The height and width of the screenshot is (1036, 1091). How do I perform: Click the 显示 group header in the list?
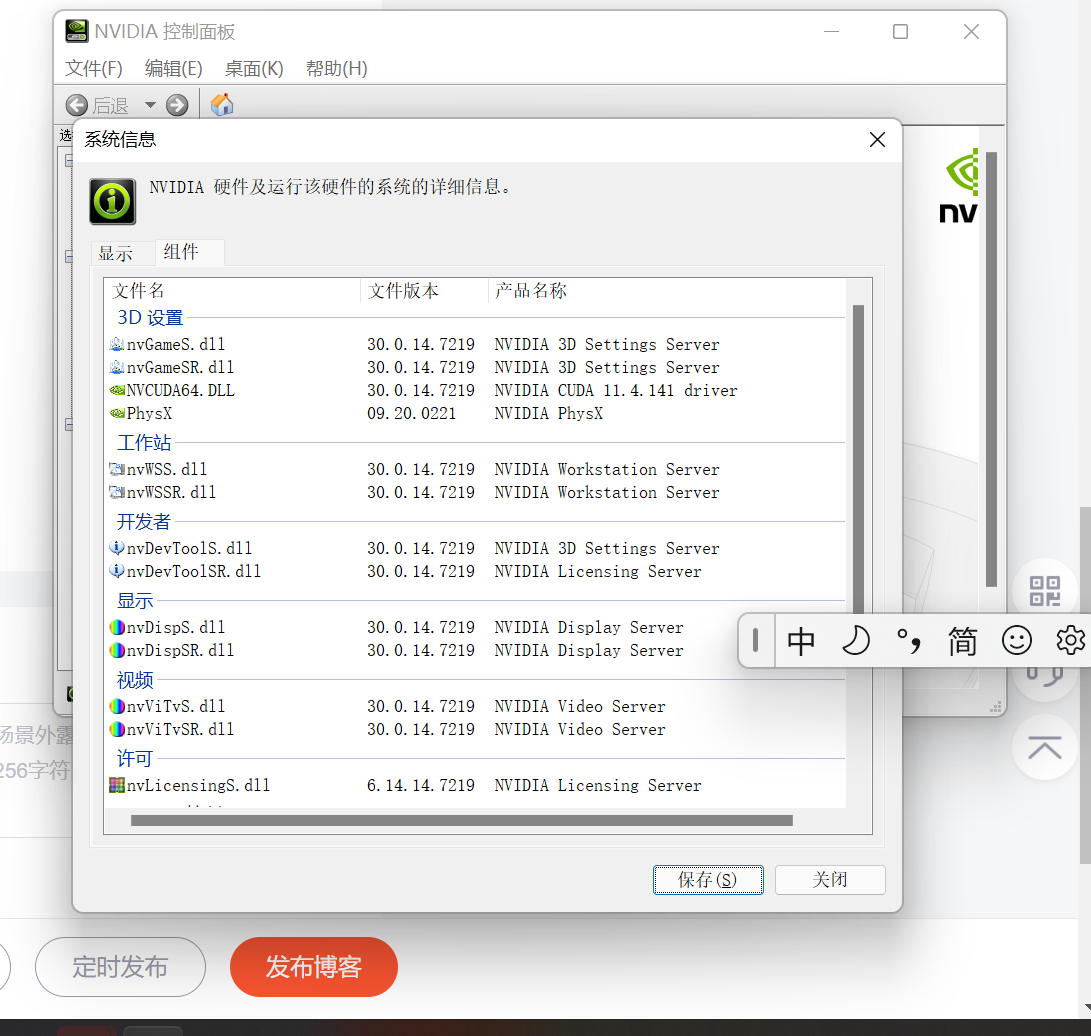click(135, 600)
